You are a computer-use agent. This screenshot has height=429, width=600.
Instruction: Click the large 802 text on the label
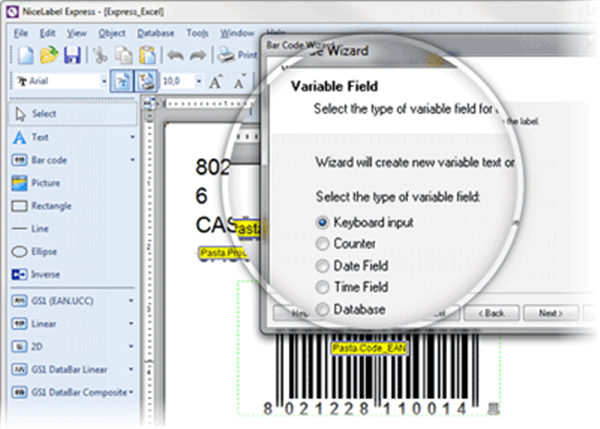(213, 167)
